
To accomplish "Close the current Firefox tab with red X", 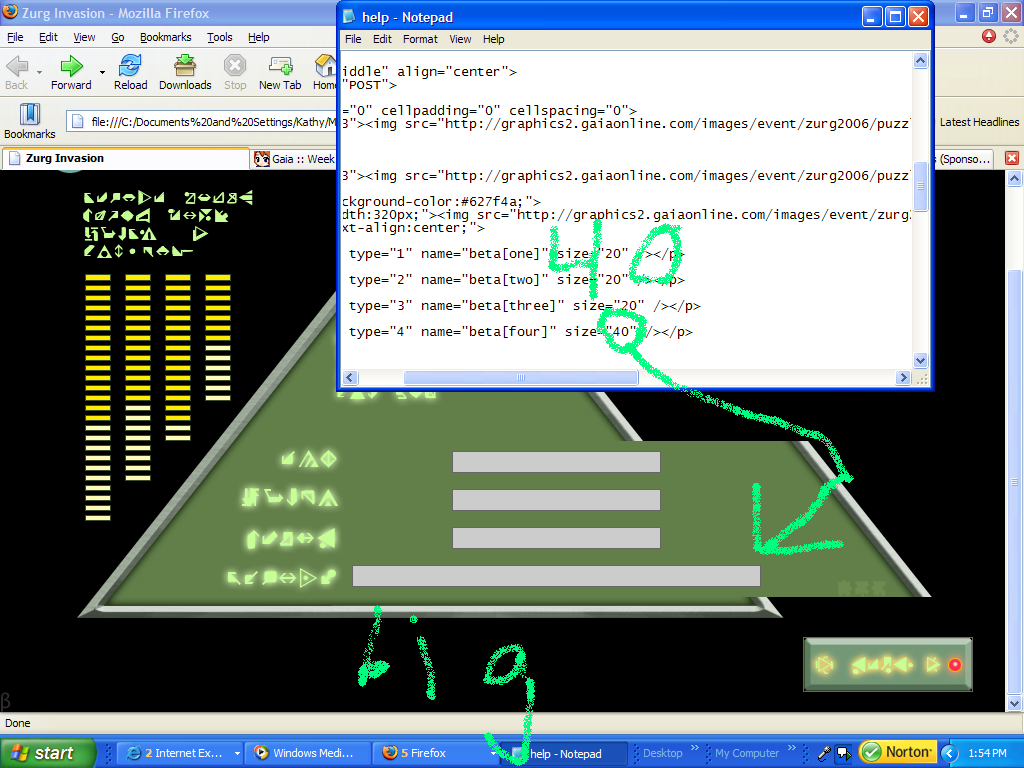I will [1012, 158].
